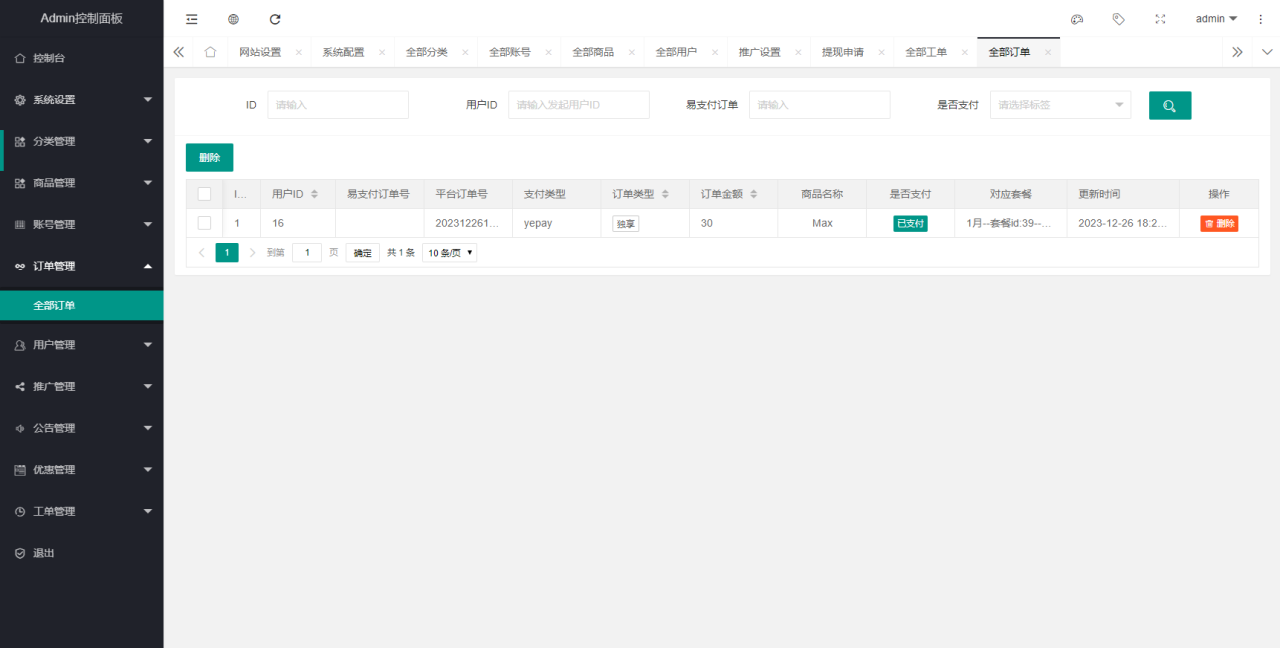Sort the 订单金额 column

(752, 193)
